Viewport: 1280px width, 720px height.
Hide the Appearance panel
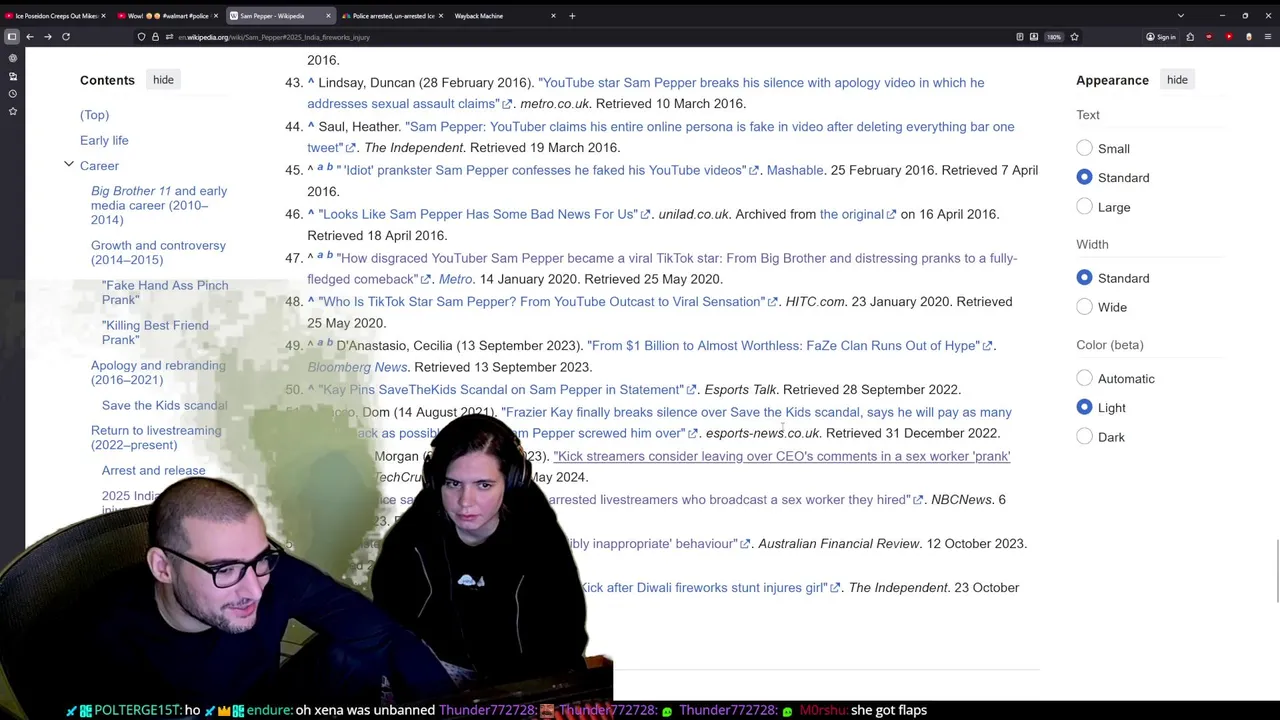1177,80
